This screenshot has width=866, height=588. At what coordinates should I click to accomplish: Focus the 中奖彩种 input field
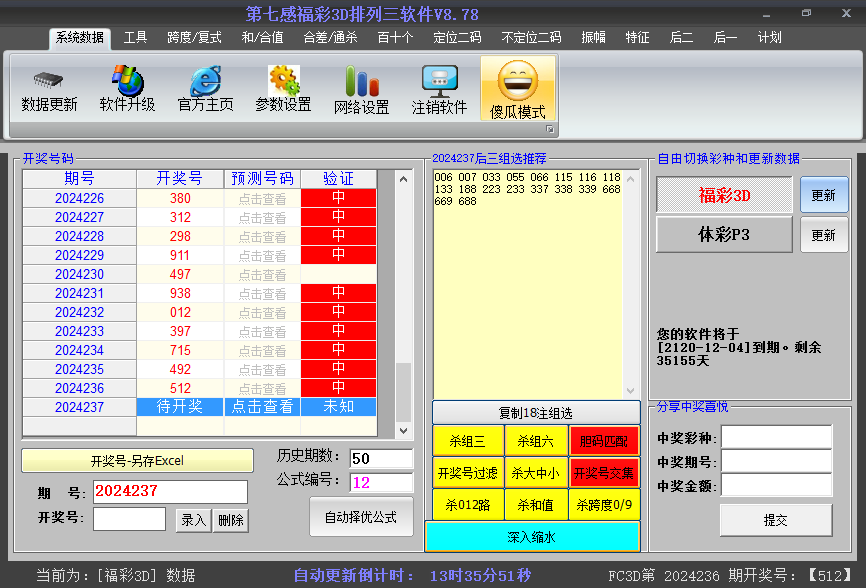click(x=777, y=437)
